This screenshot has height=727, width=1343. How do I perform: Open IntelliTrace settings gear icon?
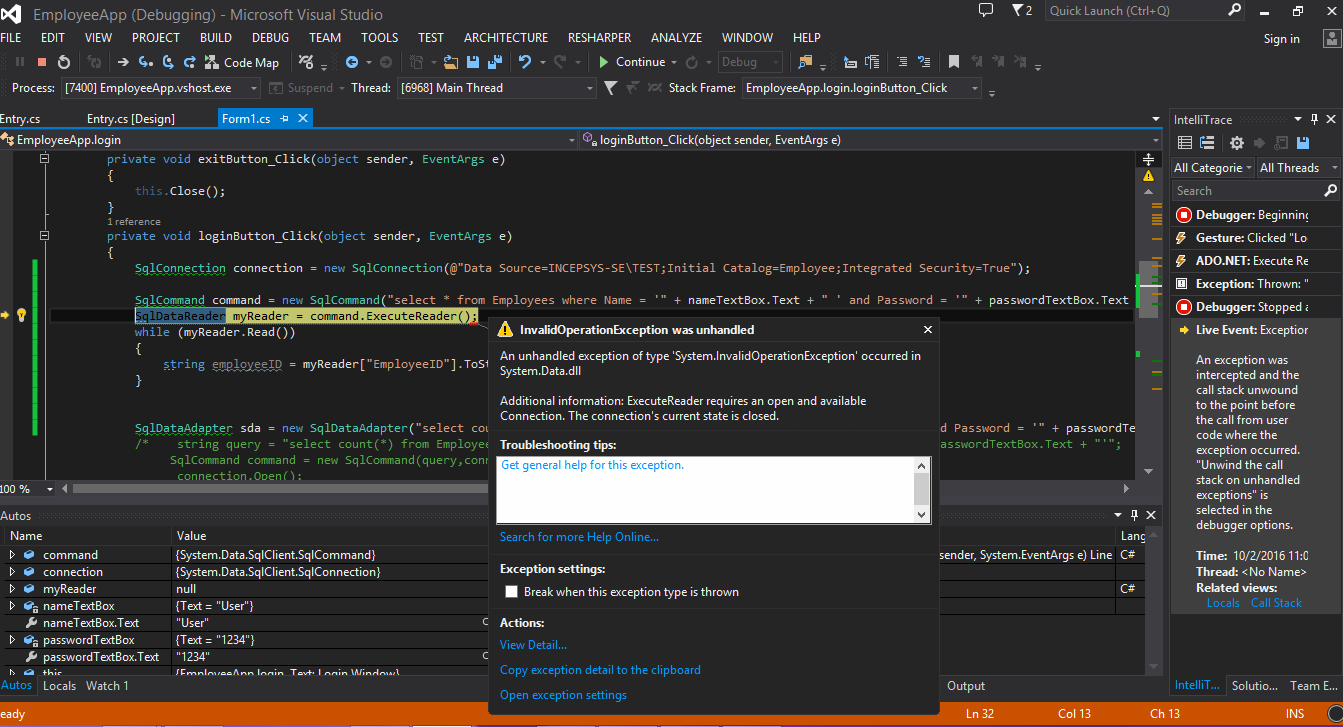(1237, 144)
